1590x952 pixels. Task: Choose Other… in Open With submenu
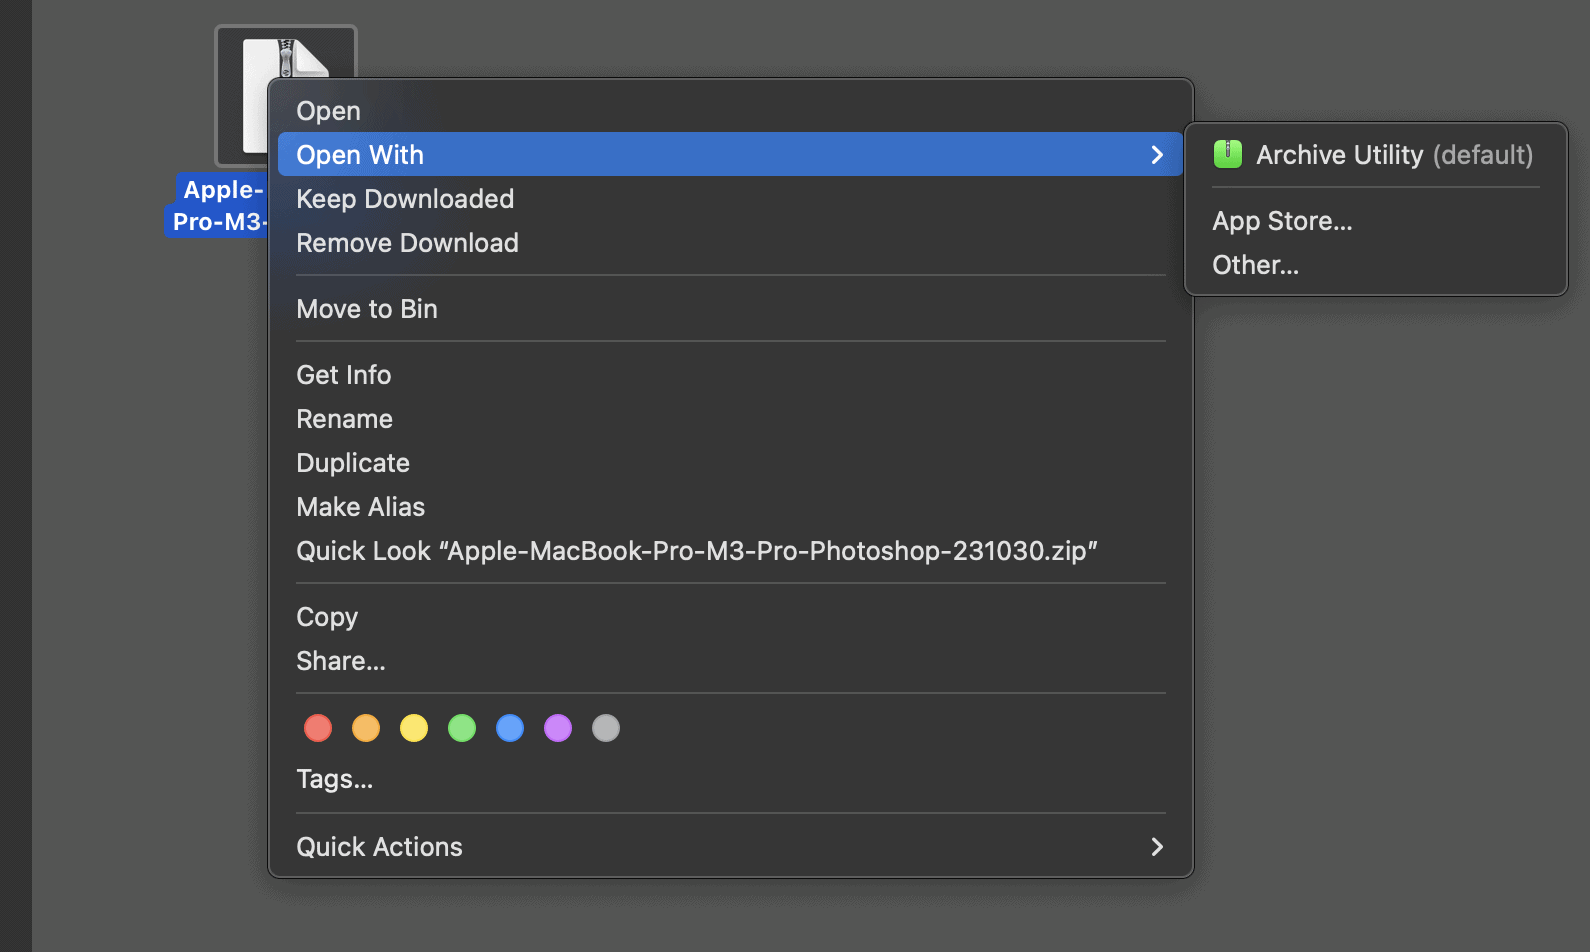tap(1255, 265)
